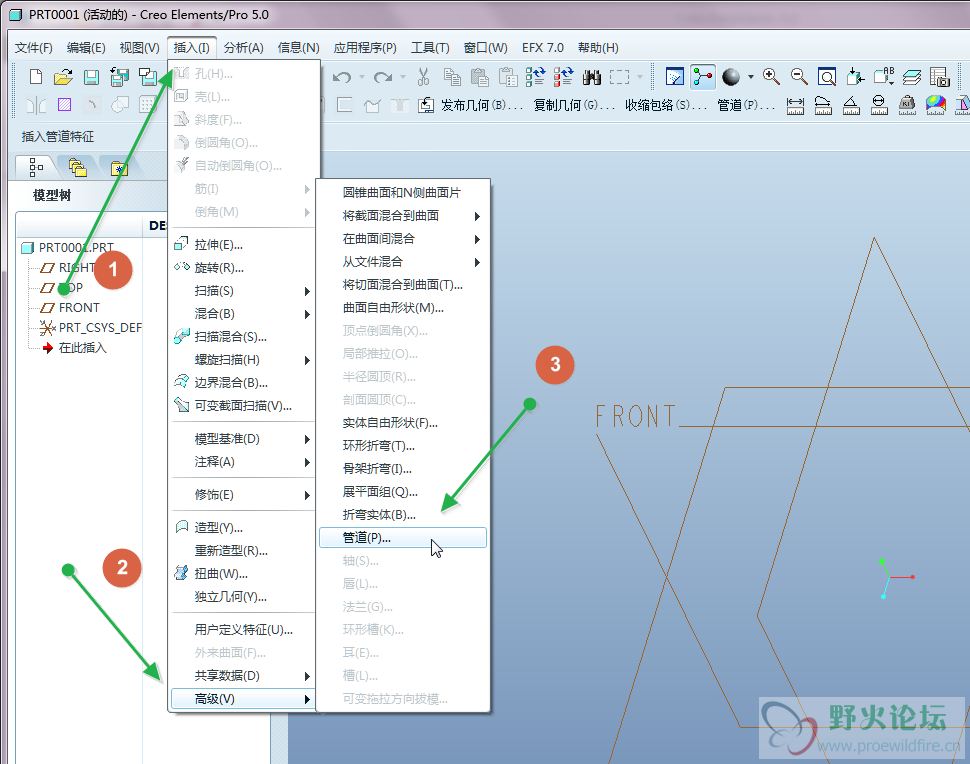
Task: Select 环形折弯(T)... in the submenu
Action: pyautogui.click(x=403, y=445)
